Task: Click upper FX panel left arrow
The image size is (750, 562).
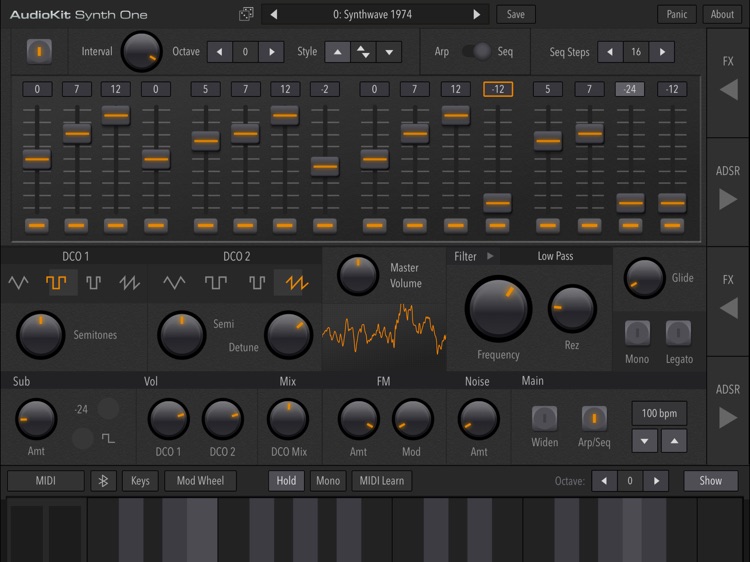Action: [729, 89]
